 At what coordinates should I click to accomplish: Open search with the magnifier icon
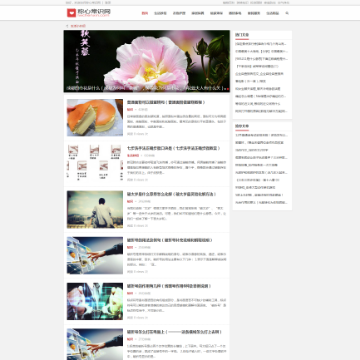[287, 13]
